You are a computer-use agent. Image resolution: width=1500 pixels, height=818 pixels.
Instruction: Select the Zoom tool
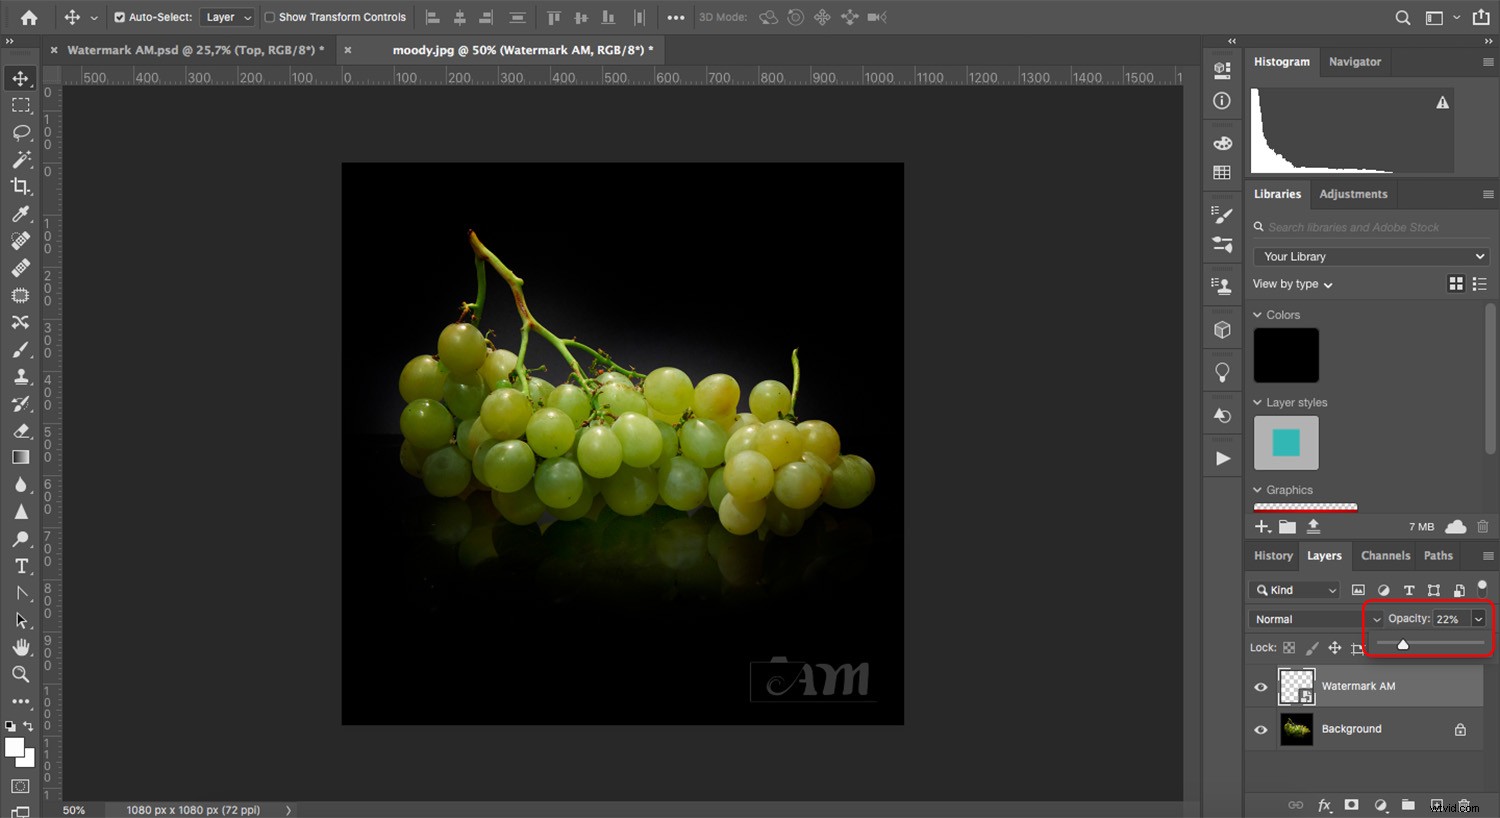pyautogui.click(x=21, y=674)
